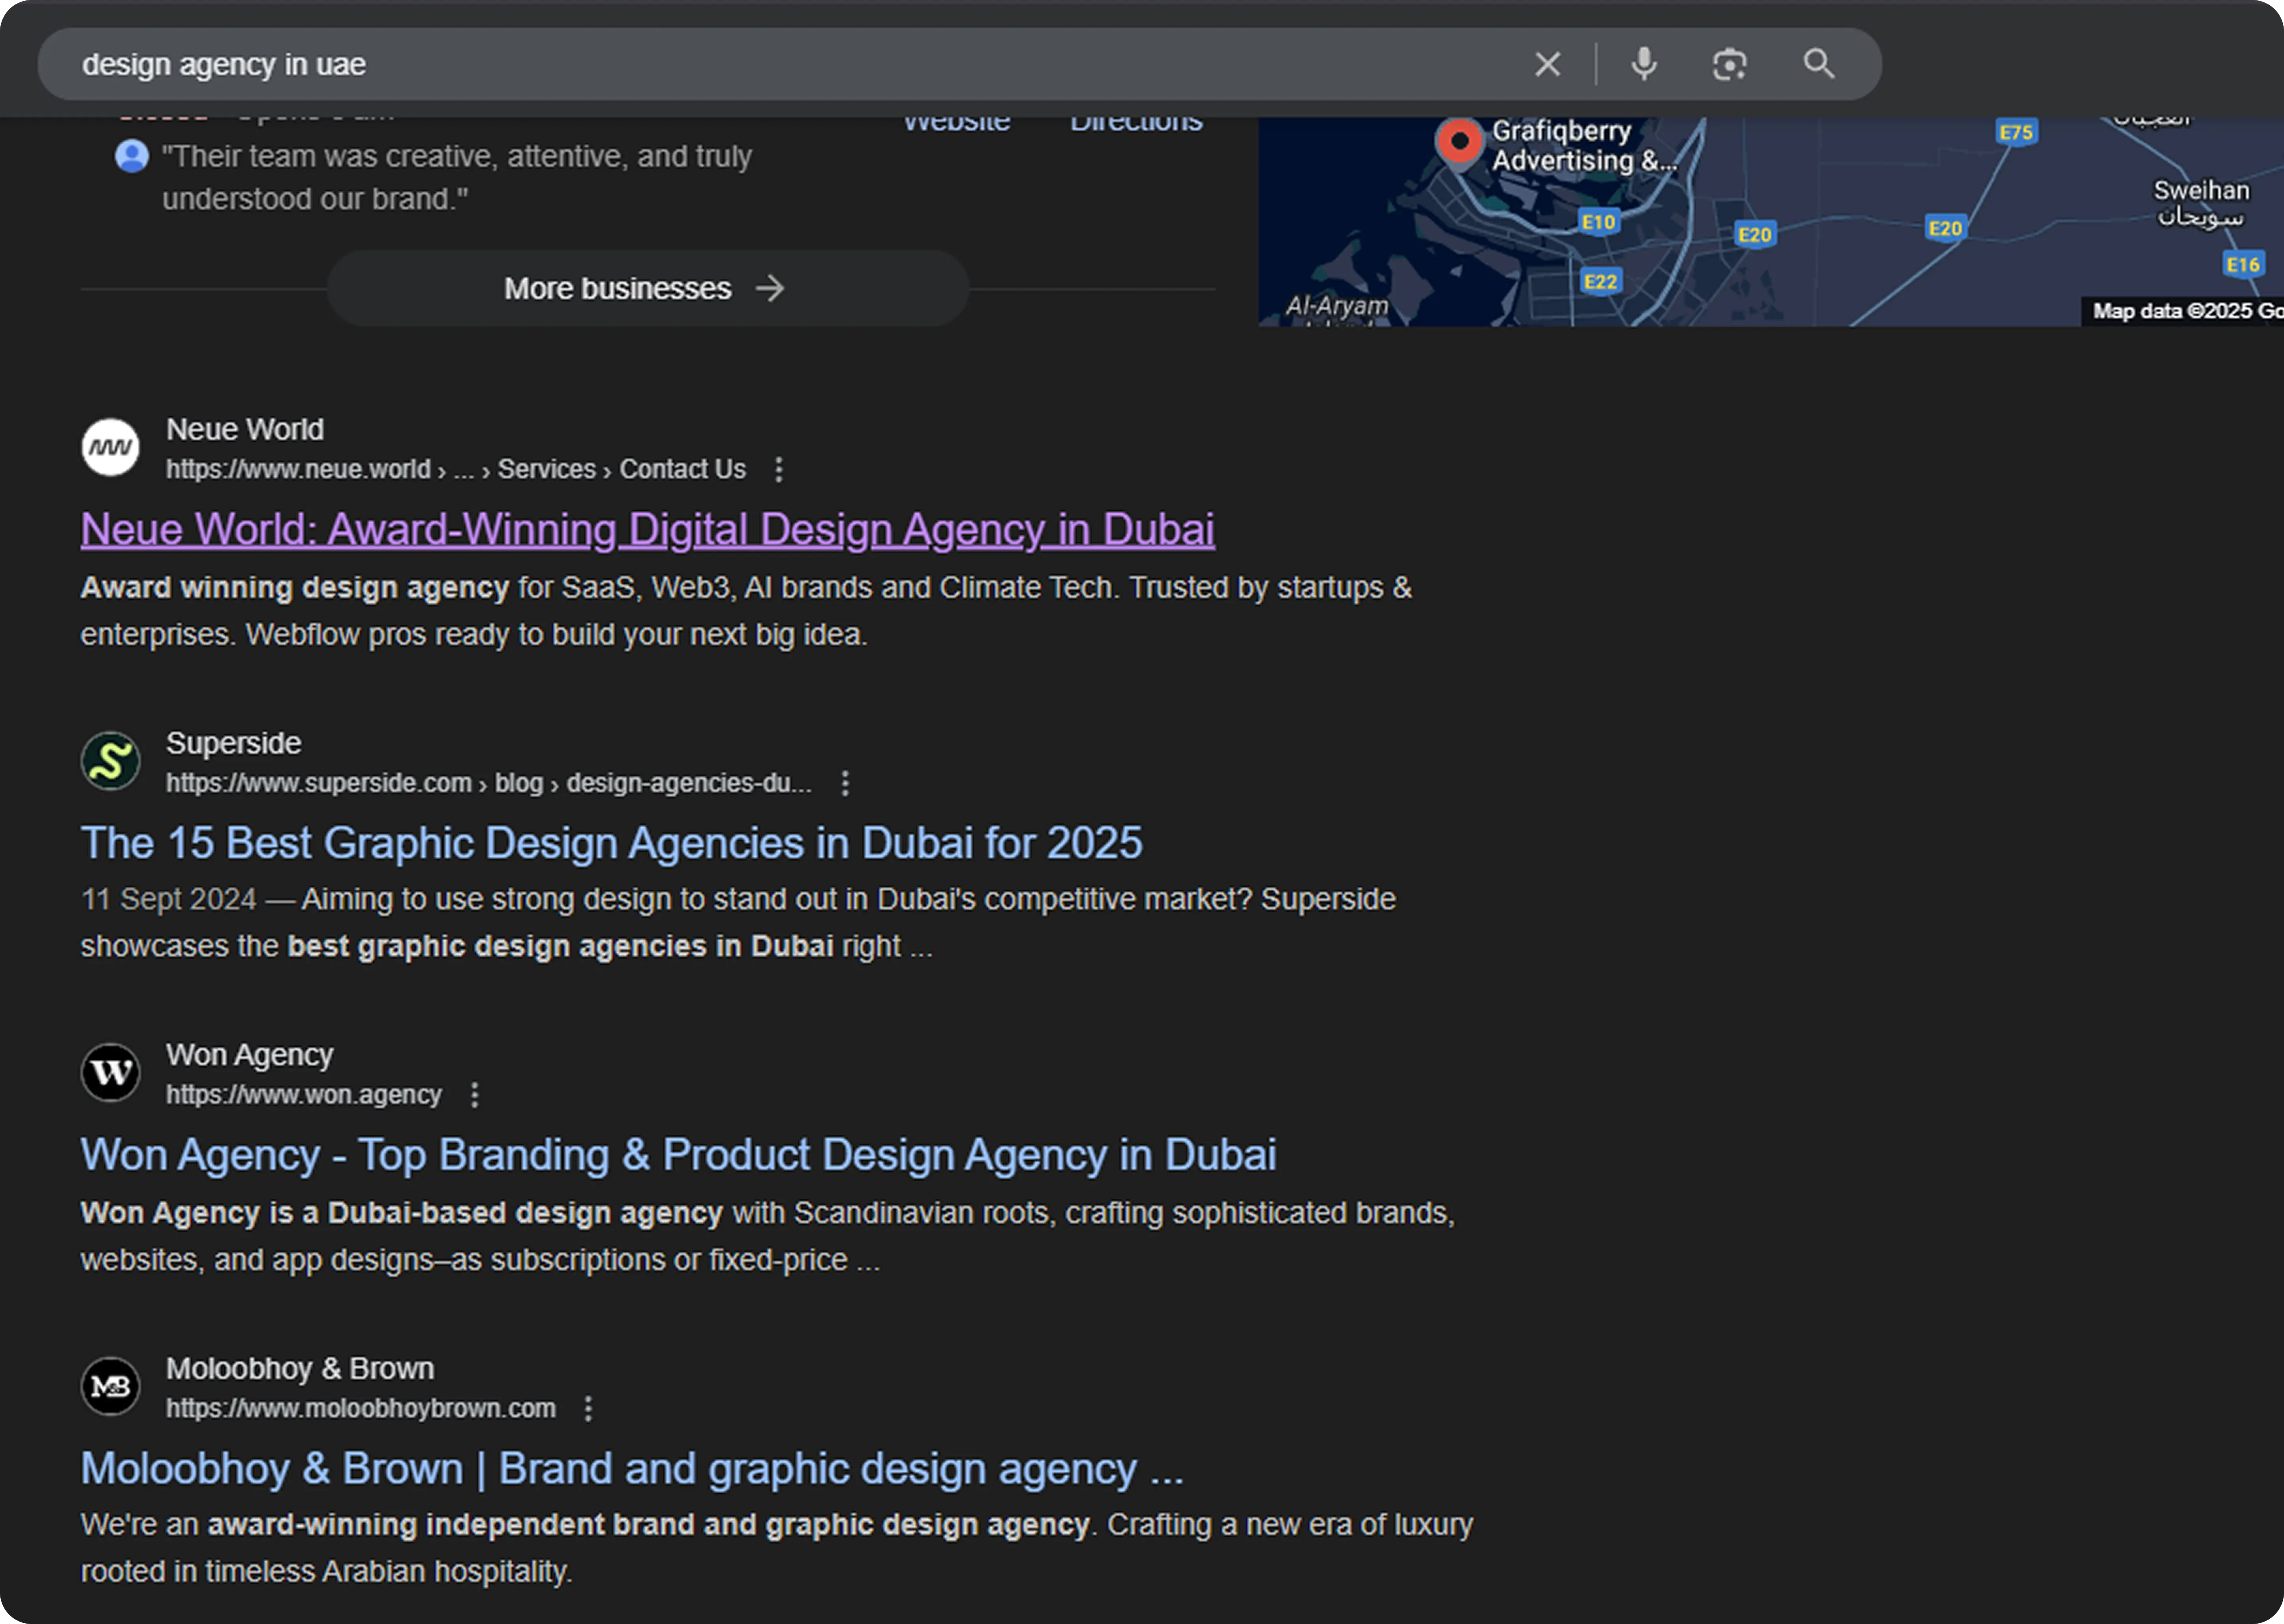Click the arrow icon in More businesses button
The width and height of the screenshot is (2284, 1624).
coord(770,289)
